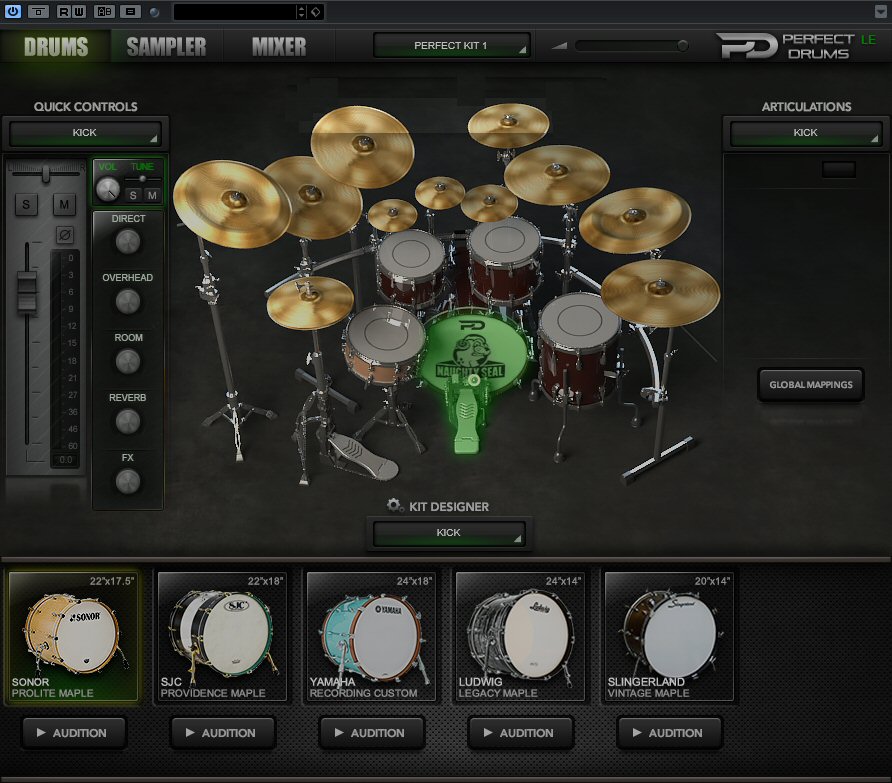Mute the channel with the large M button
Image resolution: width=892 pixels, height=783 pixels.
click(64, 204)
